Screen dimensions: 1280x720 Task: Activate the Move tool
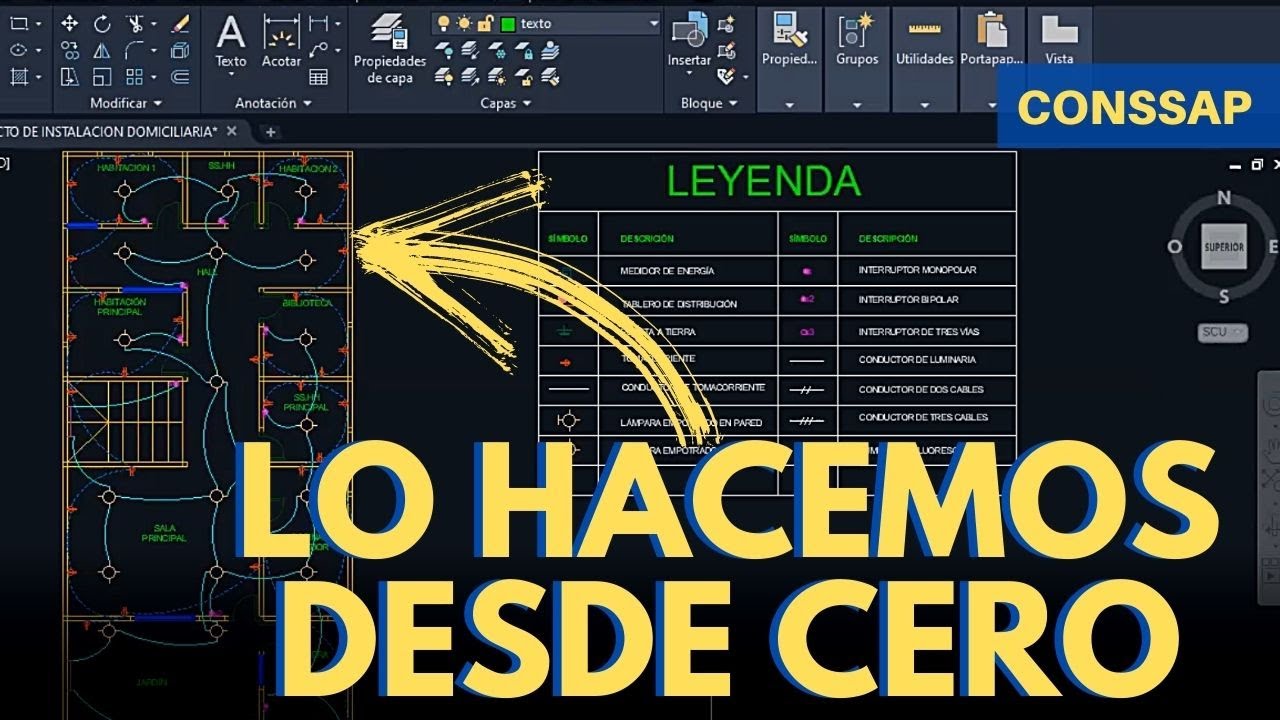[70, 23]
